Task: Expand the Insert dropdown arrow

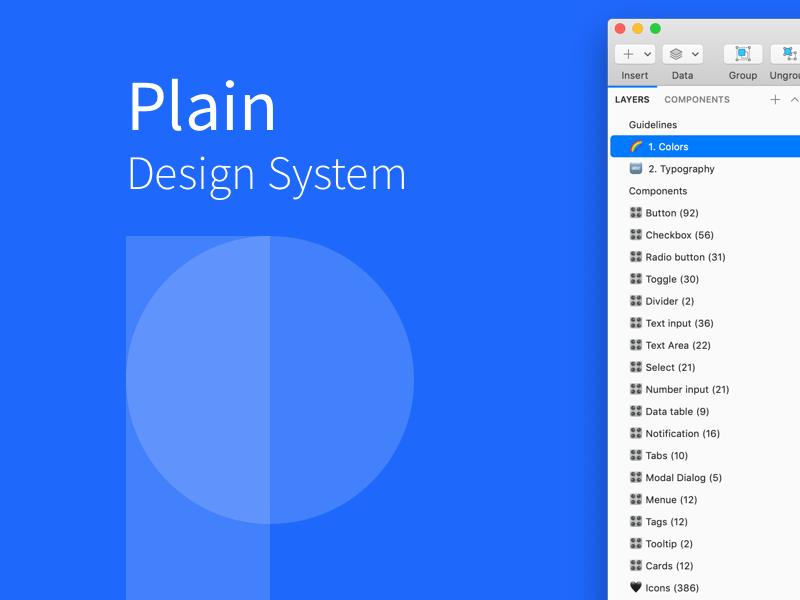Action: pos(647,54)
